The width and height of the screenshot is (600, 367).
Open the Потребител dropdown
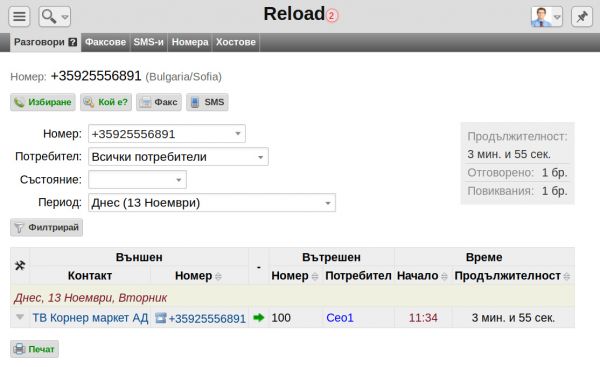point(261,157)
